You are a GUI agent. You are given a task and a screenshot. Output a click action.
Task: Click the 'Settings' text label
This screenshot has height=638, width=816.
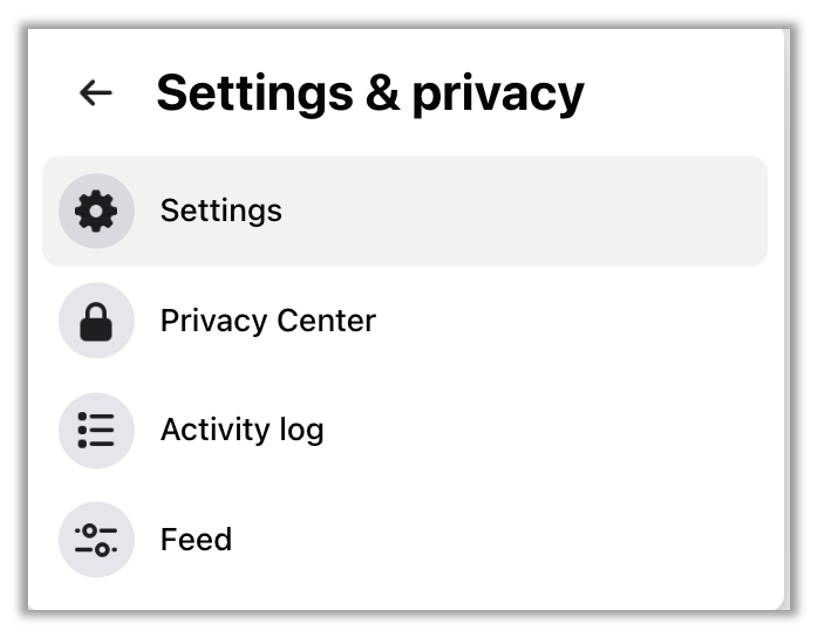point(221,211)
